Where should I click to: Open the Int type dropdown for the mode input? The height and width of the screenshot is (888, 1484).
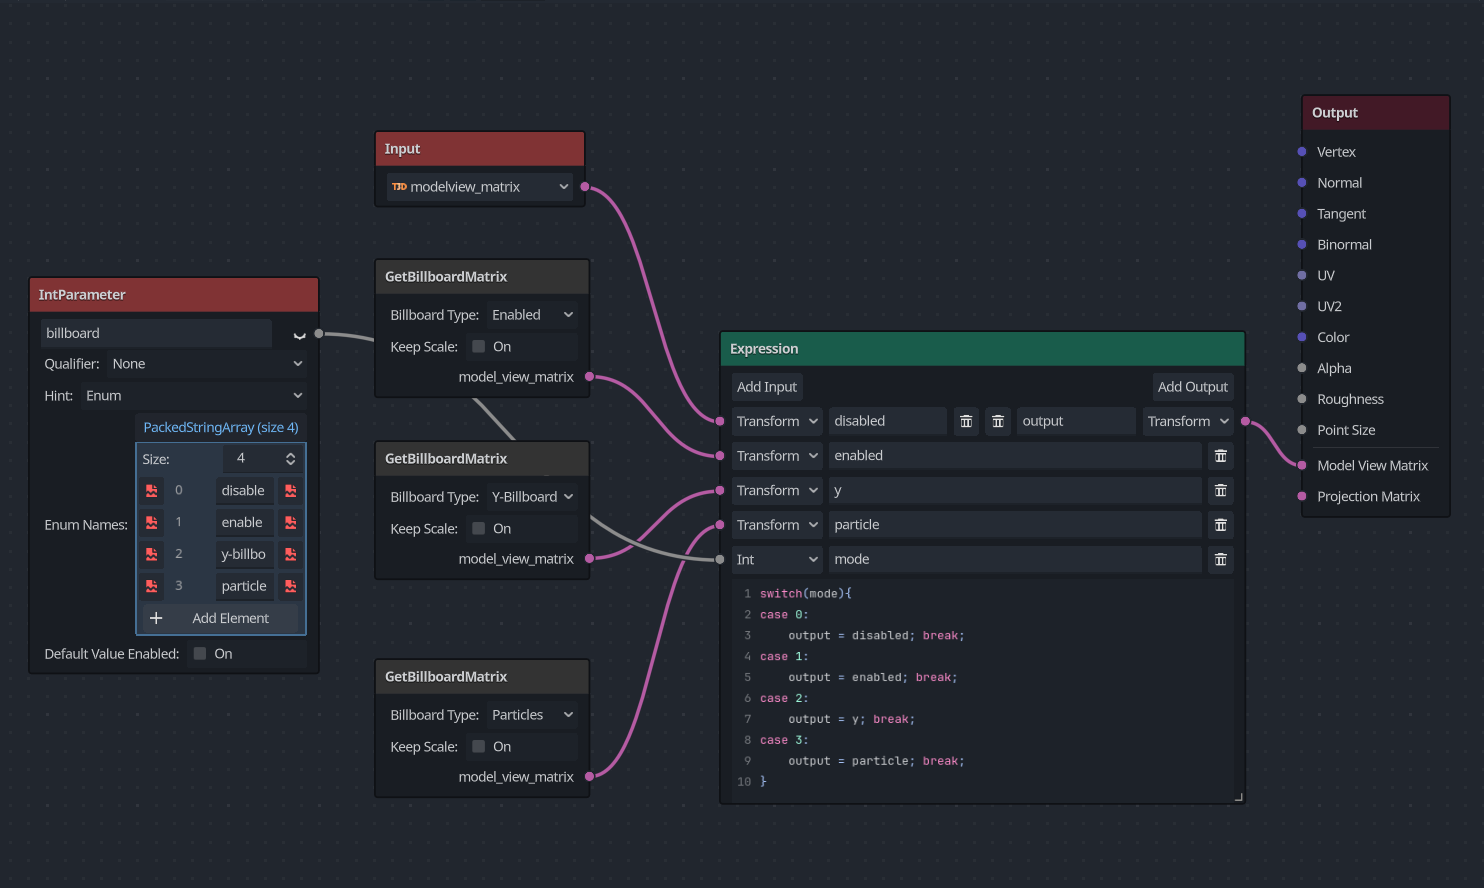click(x=777, y=559)
